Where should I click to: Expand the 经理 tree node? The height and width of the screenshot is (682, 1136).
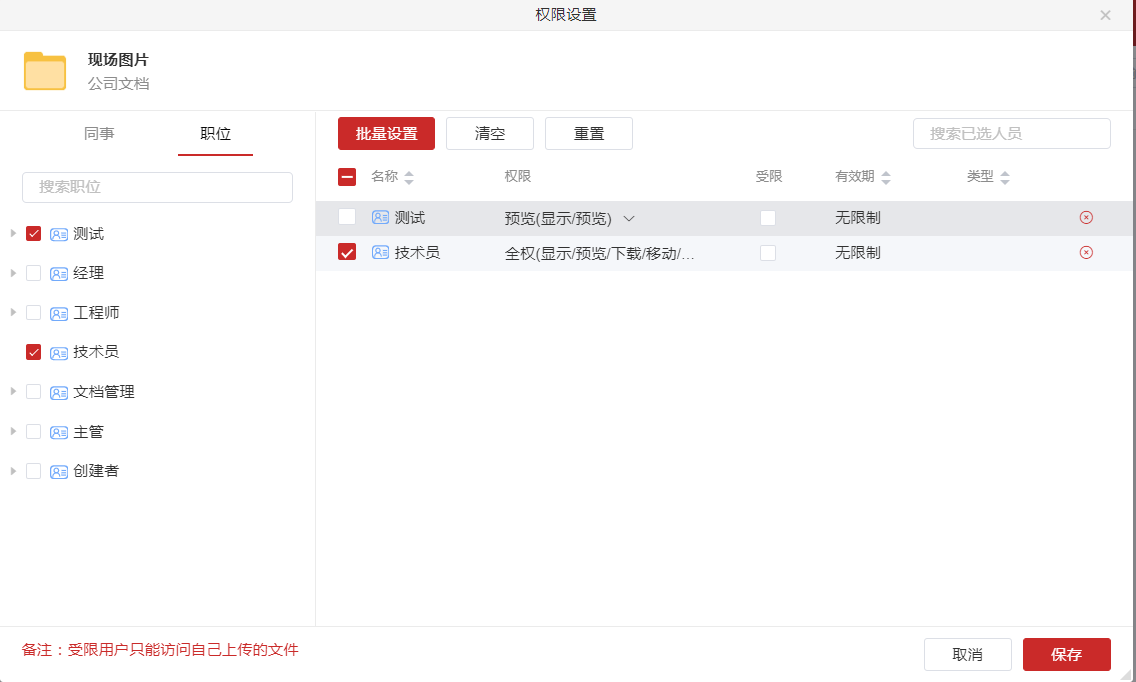12,272
